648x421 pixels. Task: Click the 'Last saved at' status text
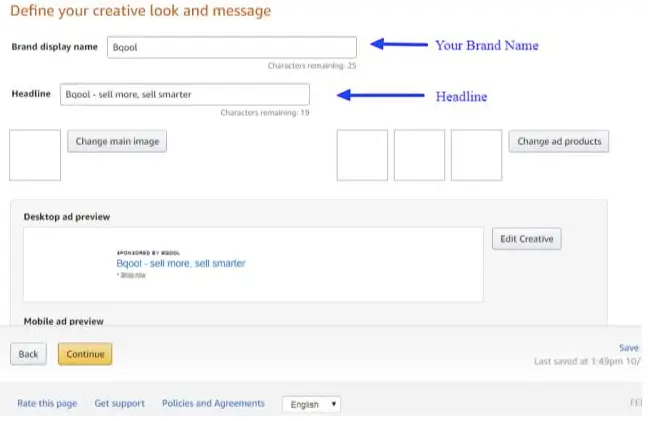point(587,361)
